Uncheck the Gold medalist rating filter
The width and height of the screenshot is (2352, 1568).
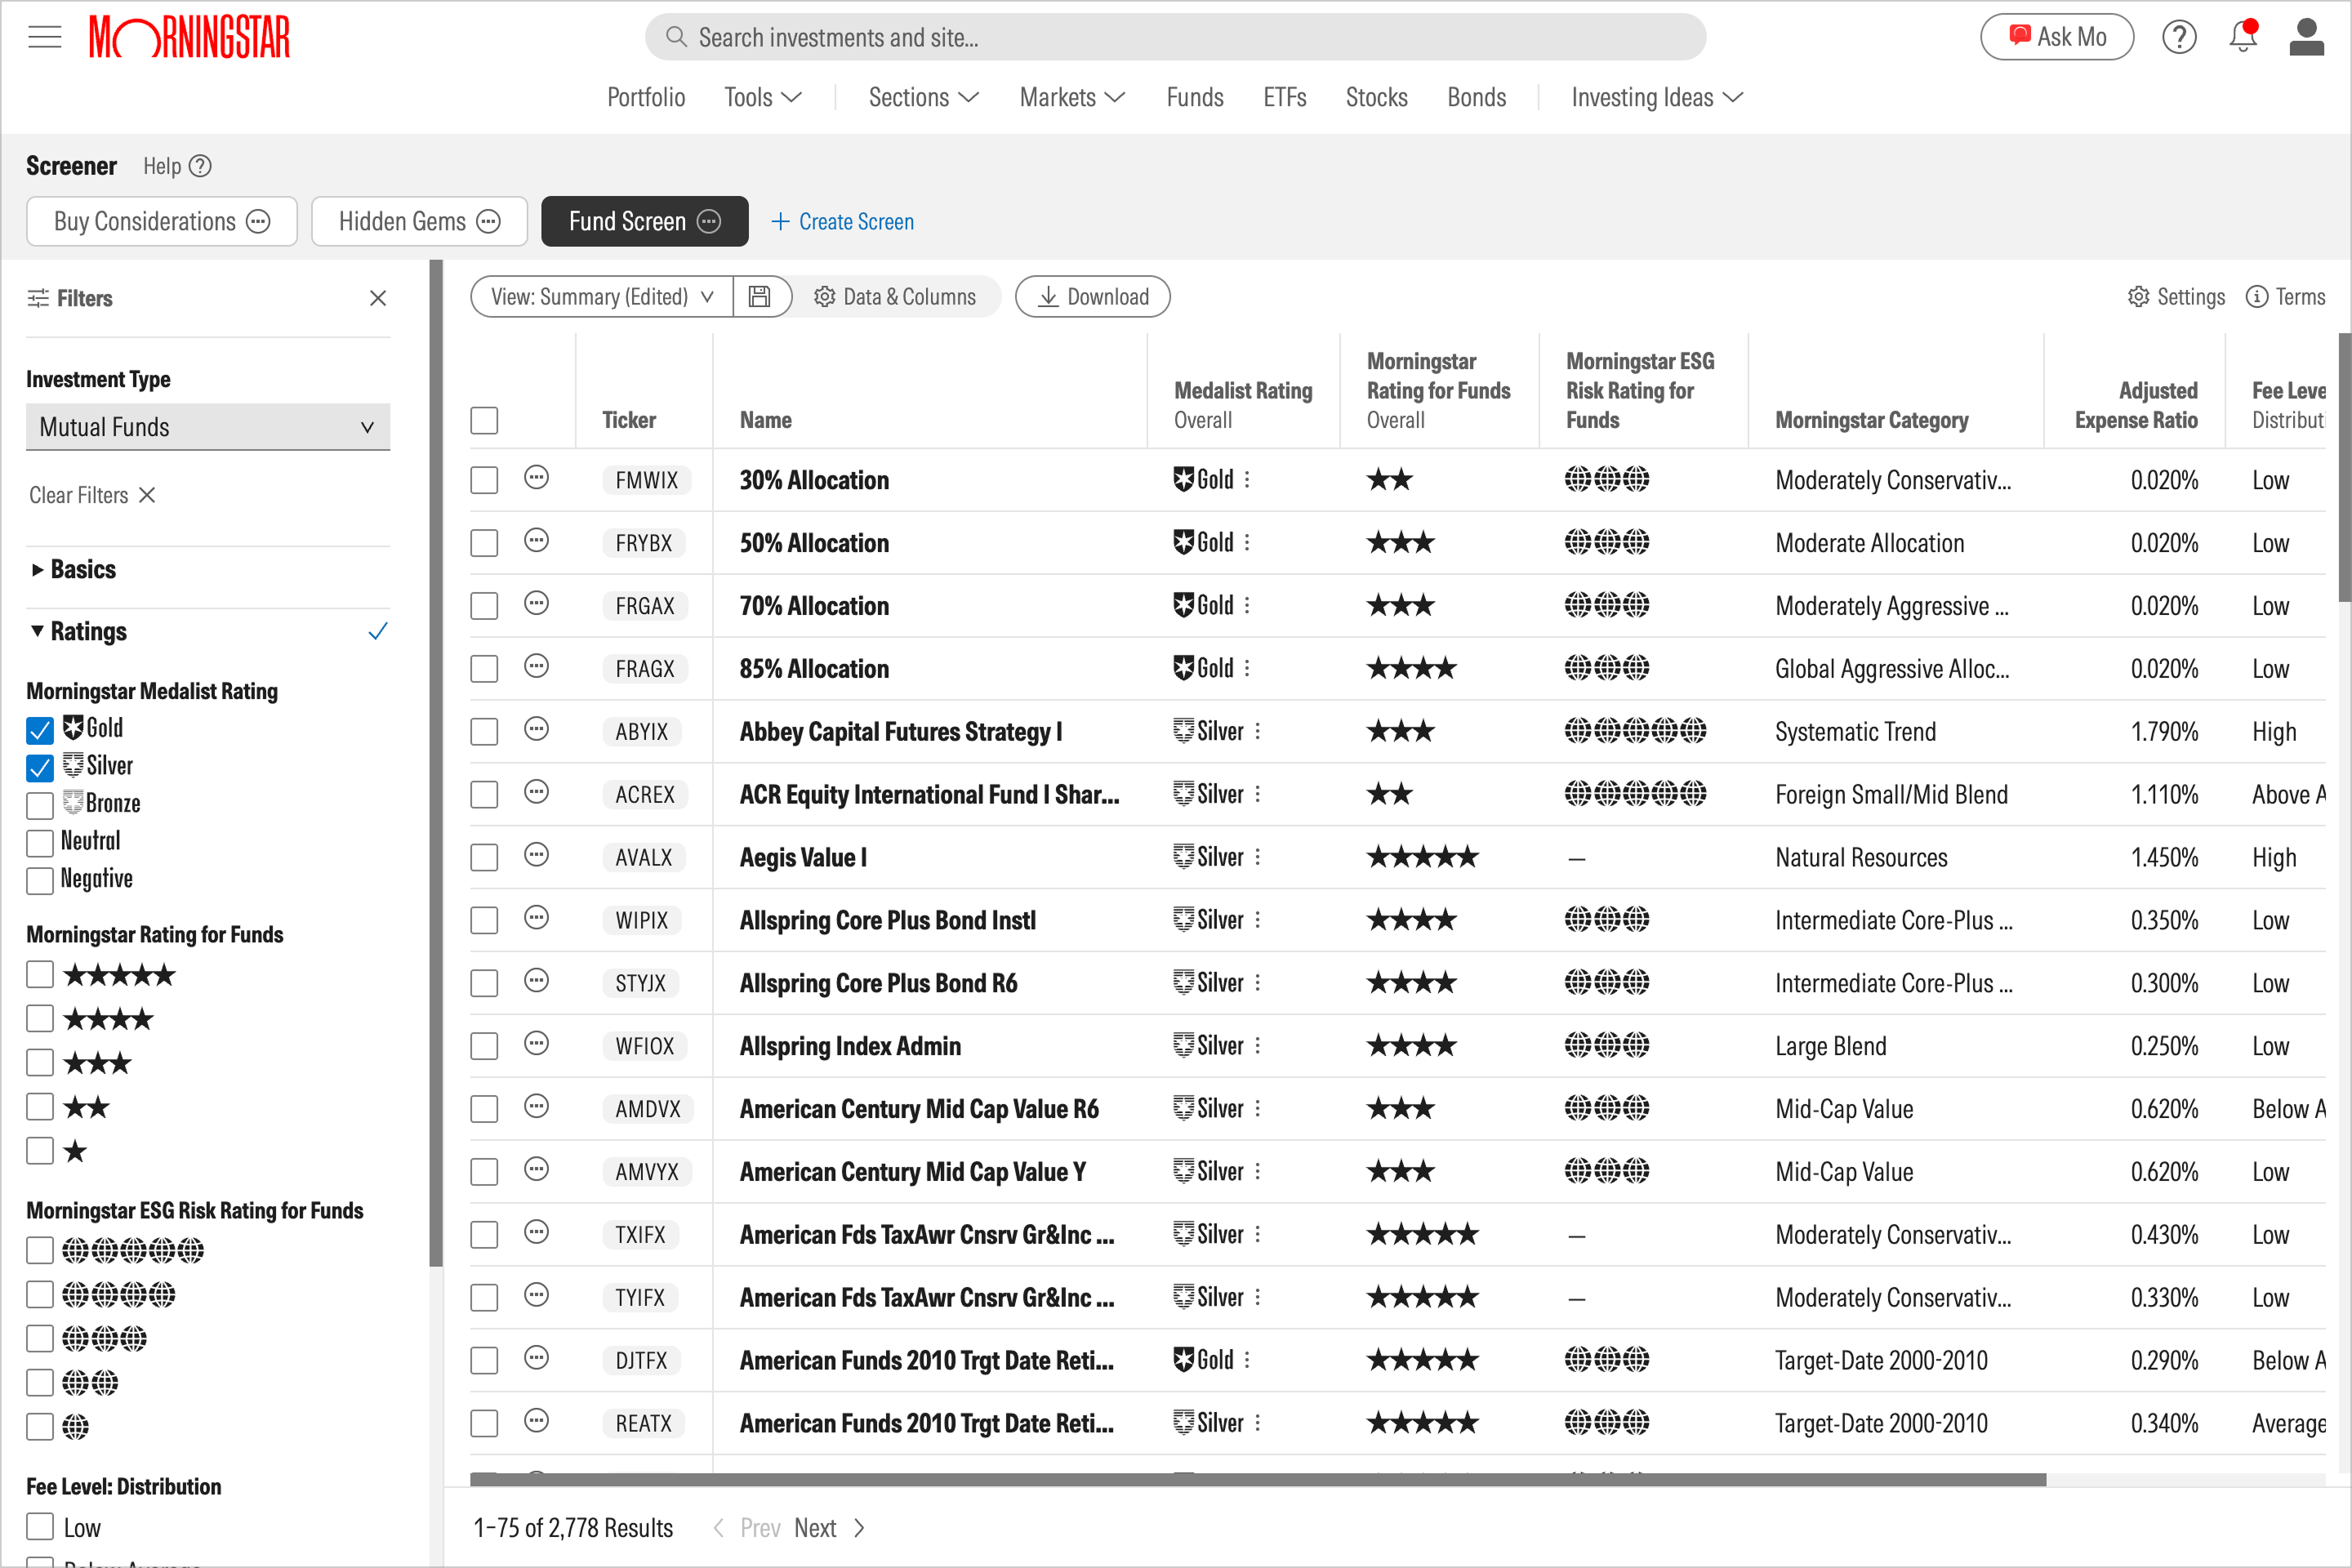point(40,730)
